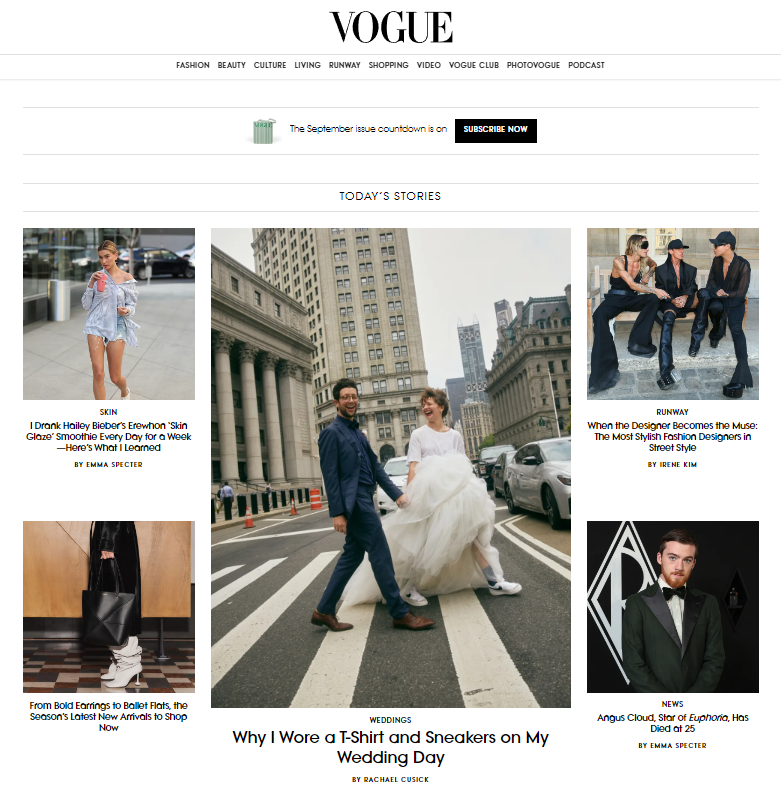Read the T-Shirt and Sneakers wedding article

(x=391, y=747)
